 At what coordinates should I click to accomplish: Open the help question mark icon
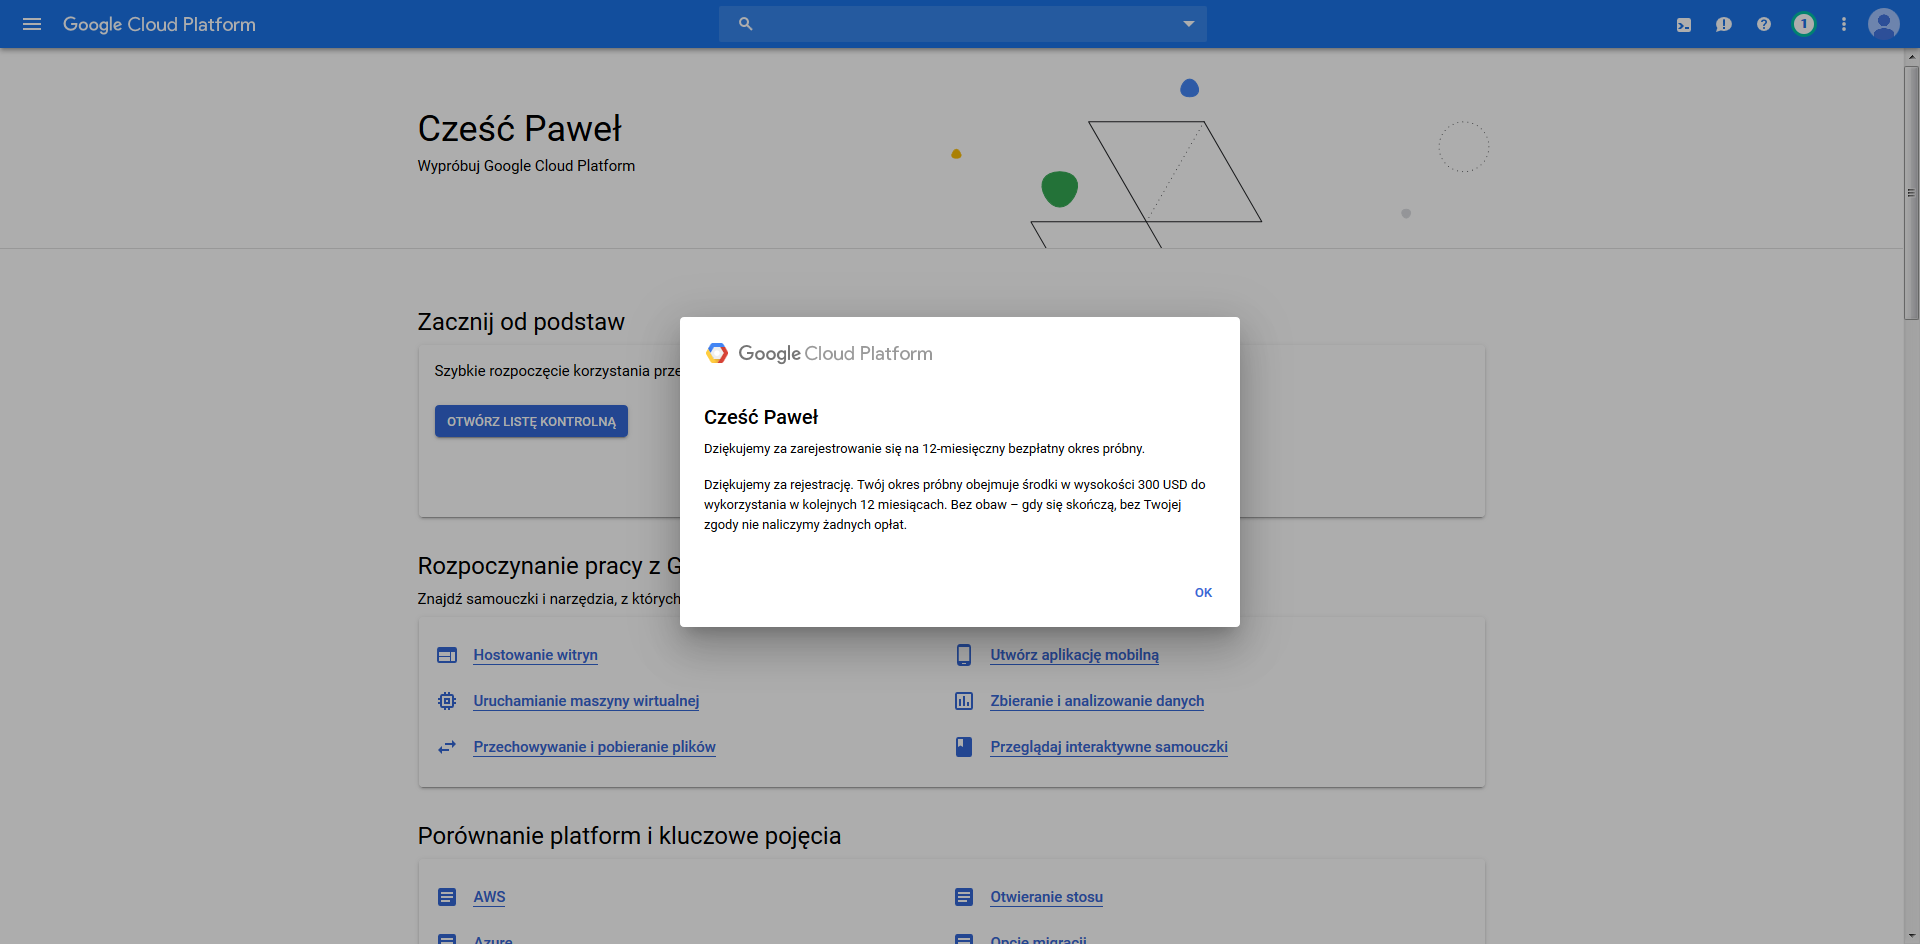[x=1764, y=24]
